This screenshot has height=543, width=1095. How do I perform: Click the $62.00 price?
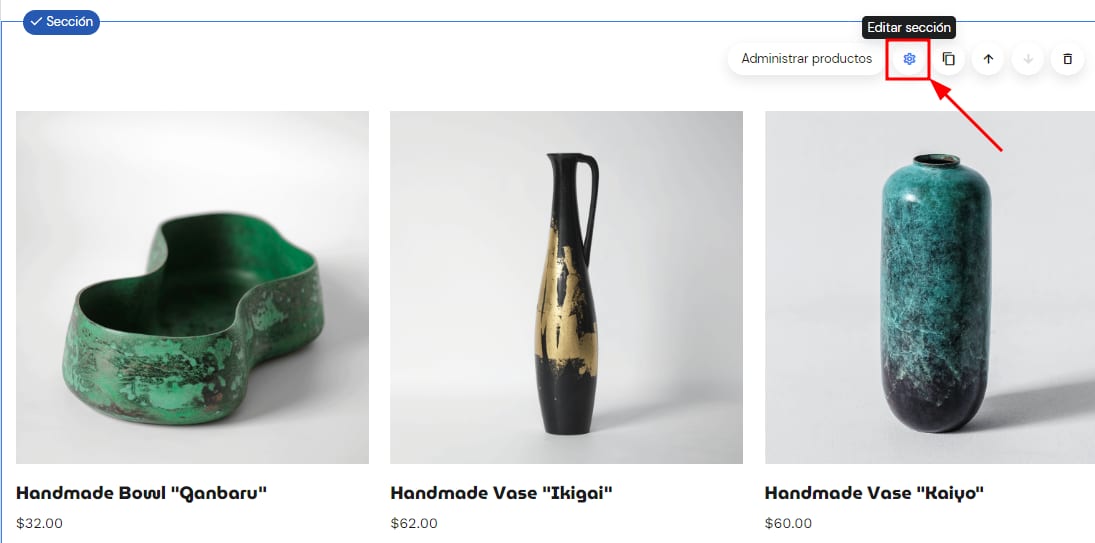(414, 523)
